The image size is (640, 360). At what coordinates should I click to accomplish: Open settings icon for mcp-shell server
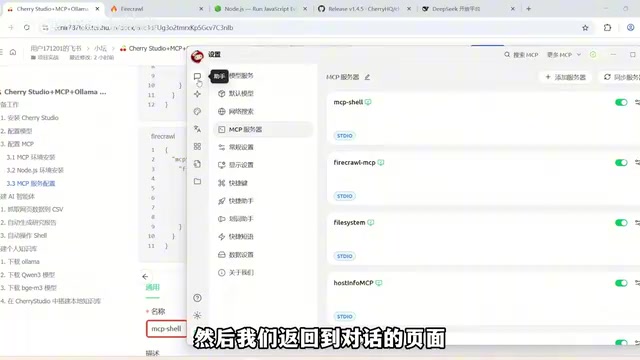click(x=637, y=102)
